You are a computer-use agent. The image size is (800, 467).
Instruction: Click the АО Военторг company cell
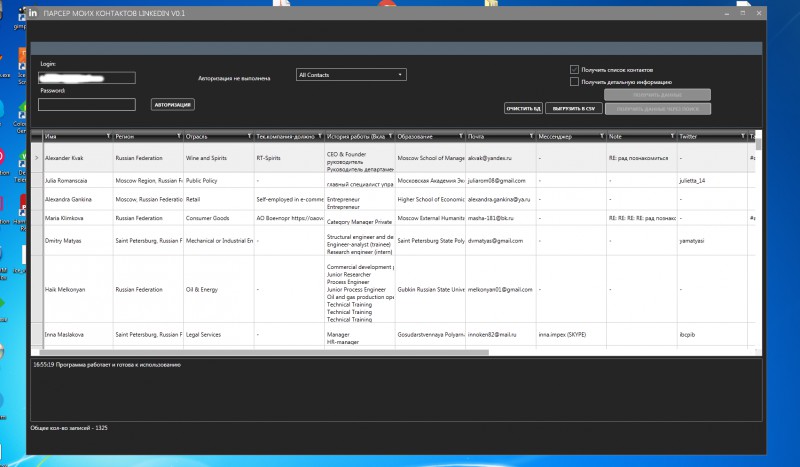(289, 218)
